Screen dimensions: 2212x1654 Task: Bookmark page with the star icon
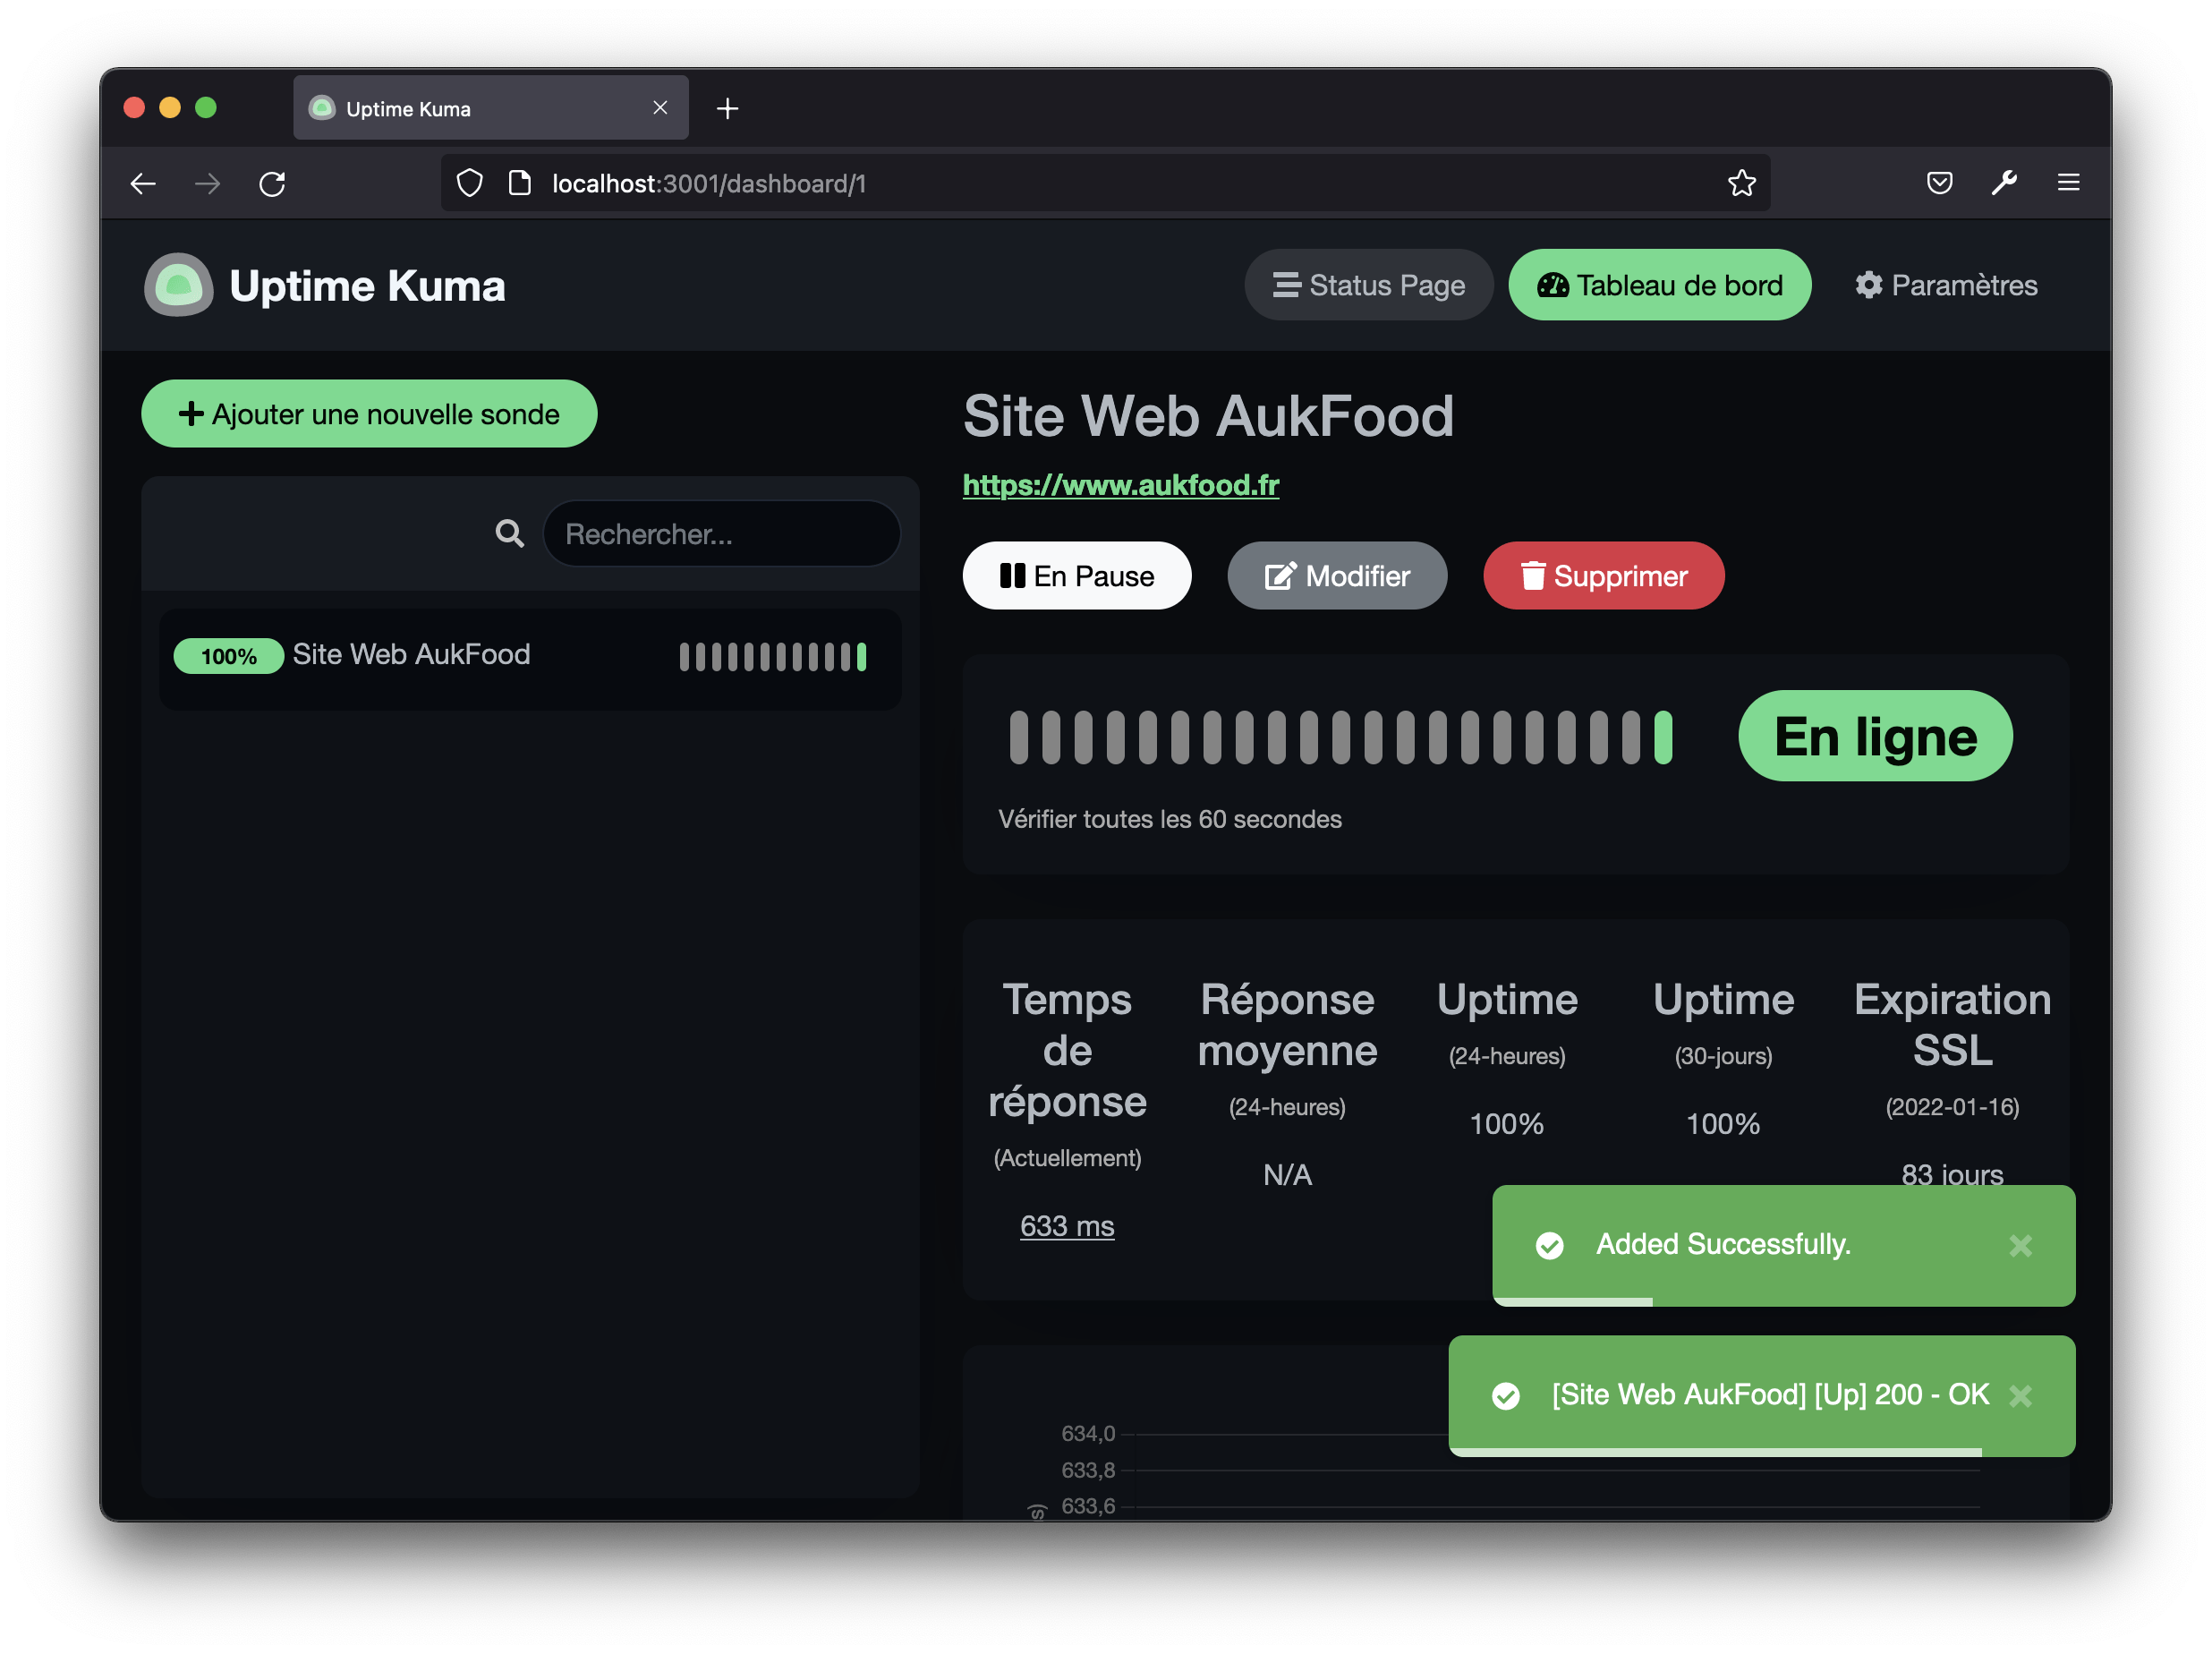pos(1741,183)
